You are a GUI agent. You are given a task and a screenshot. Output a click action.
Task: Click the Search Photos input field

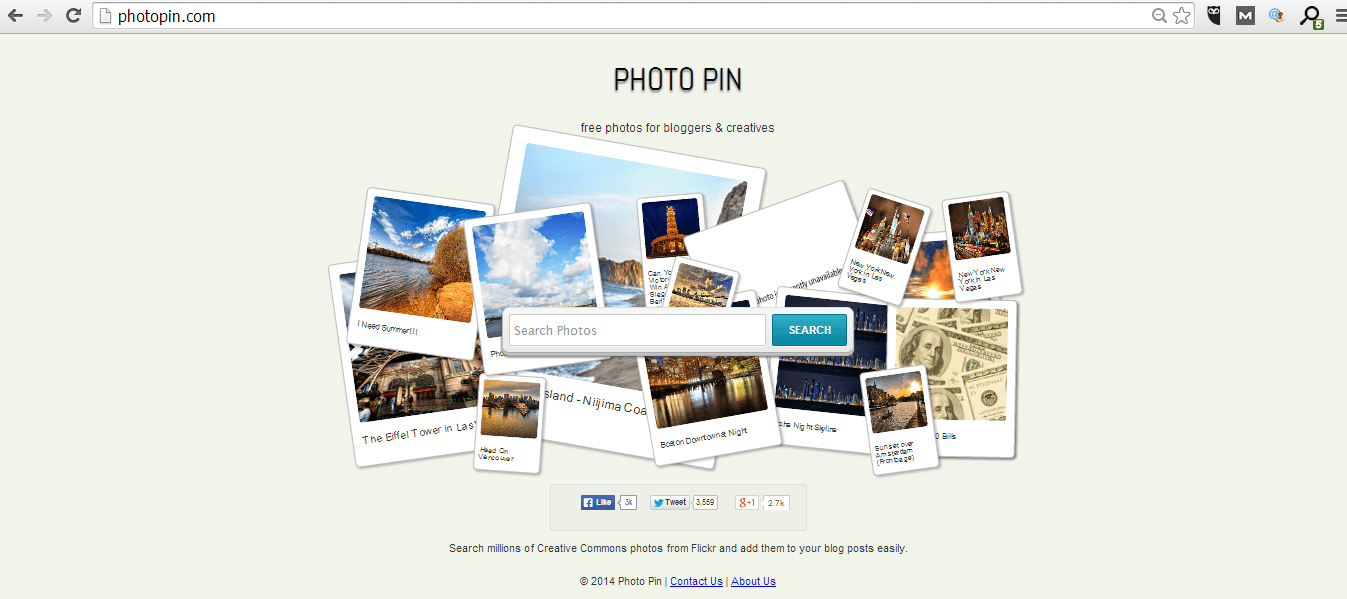pyautogui.click(x=638, y=330)
